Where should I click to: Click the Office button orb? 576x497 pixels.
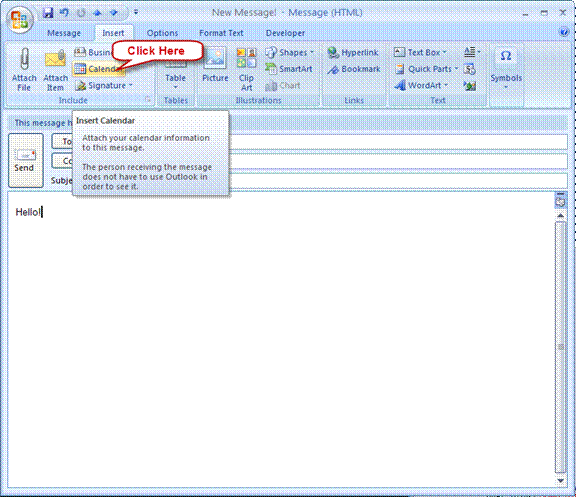(x=19, y=20)
